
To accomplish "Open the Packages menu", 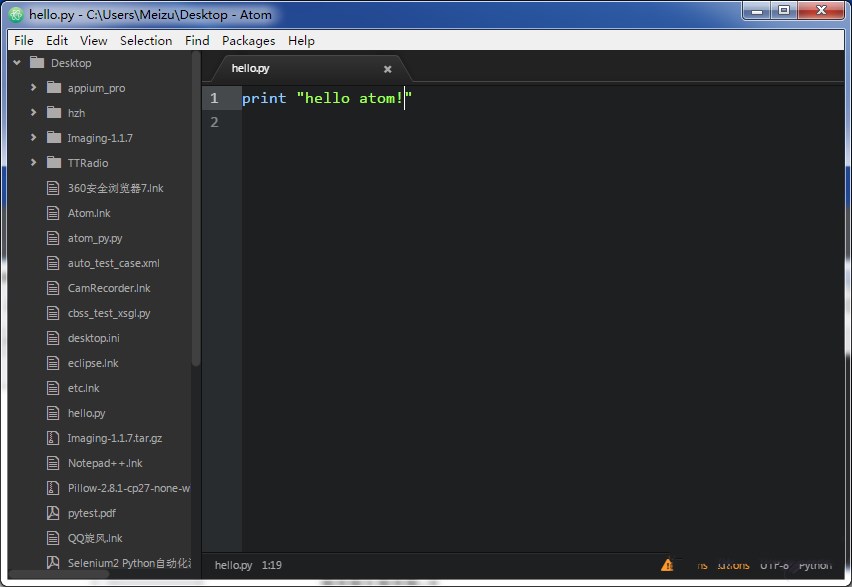I will [x=248, y=41].
